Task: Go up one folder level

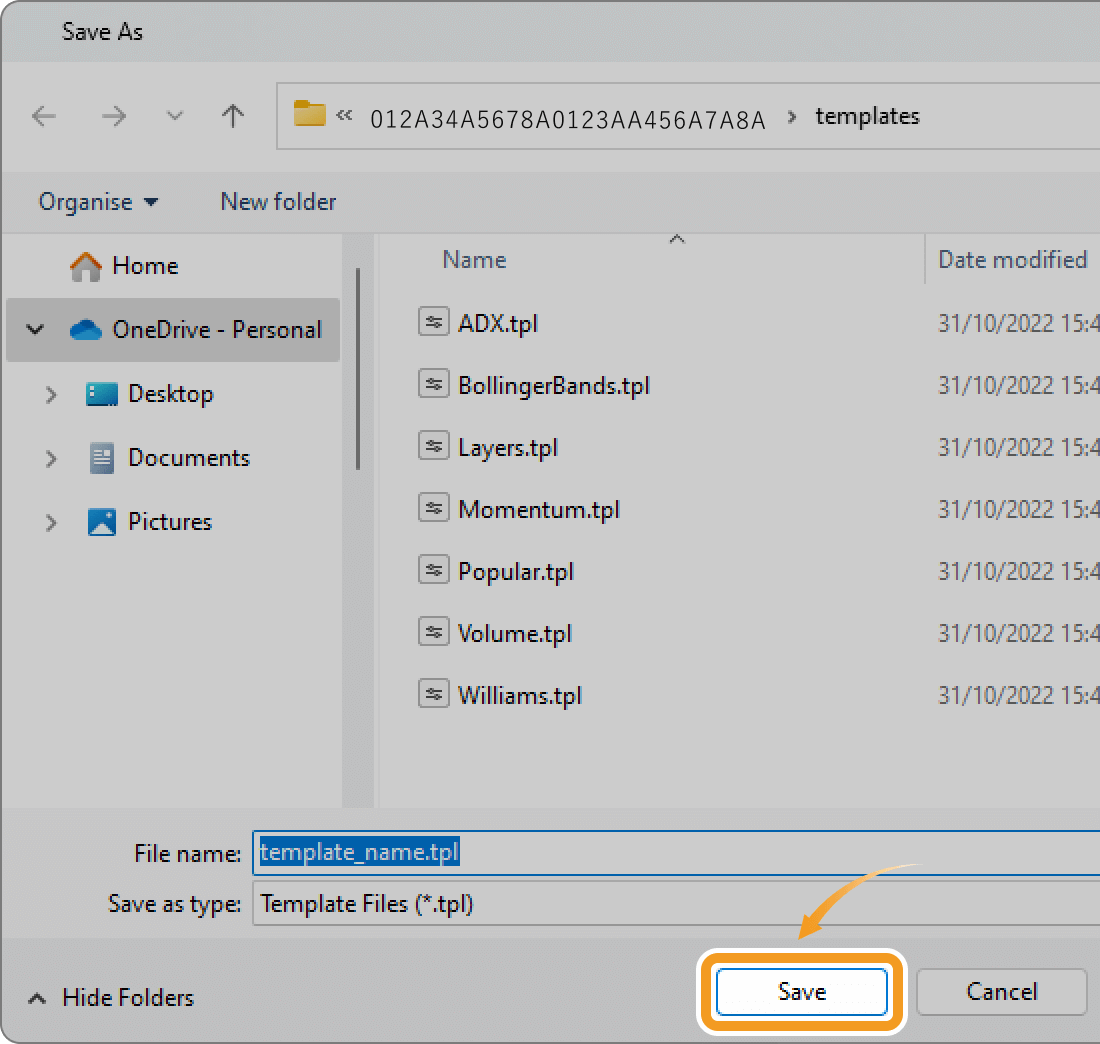Action: (x=233, y=116)
